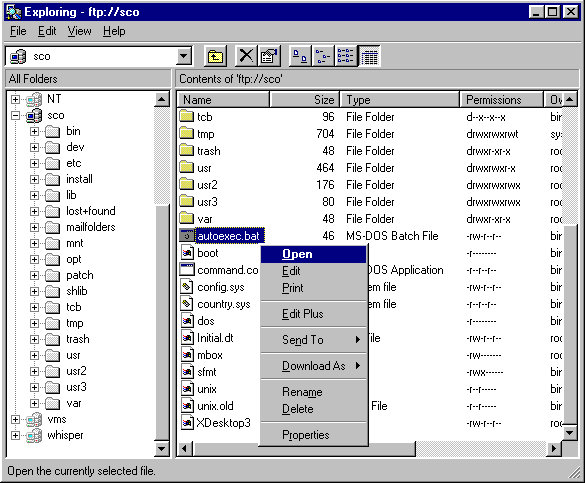Image resolution: width=585 pixels, height=483 pixels.
Task: Click the Properties toolbar icon
Action: pyautogui.click(x=269, y=56)
